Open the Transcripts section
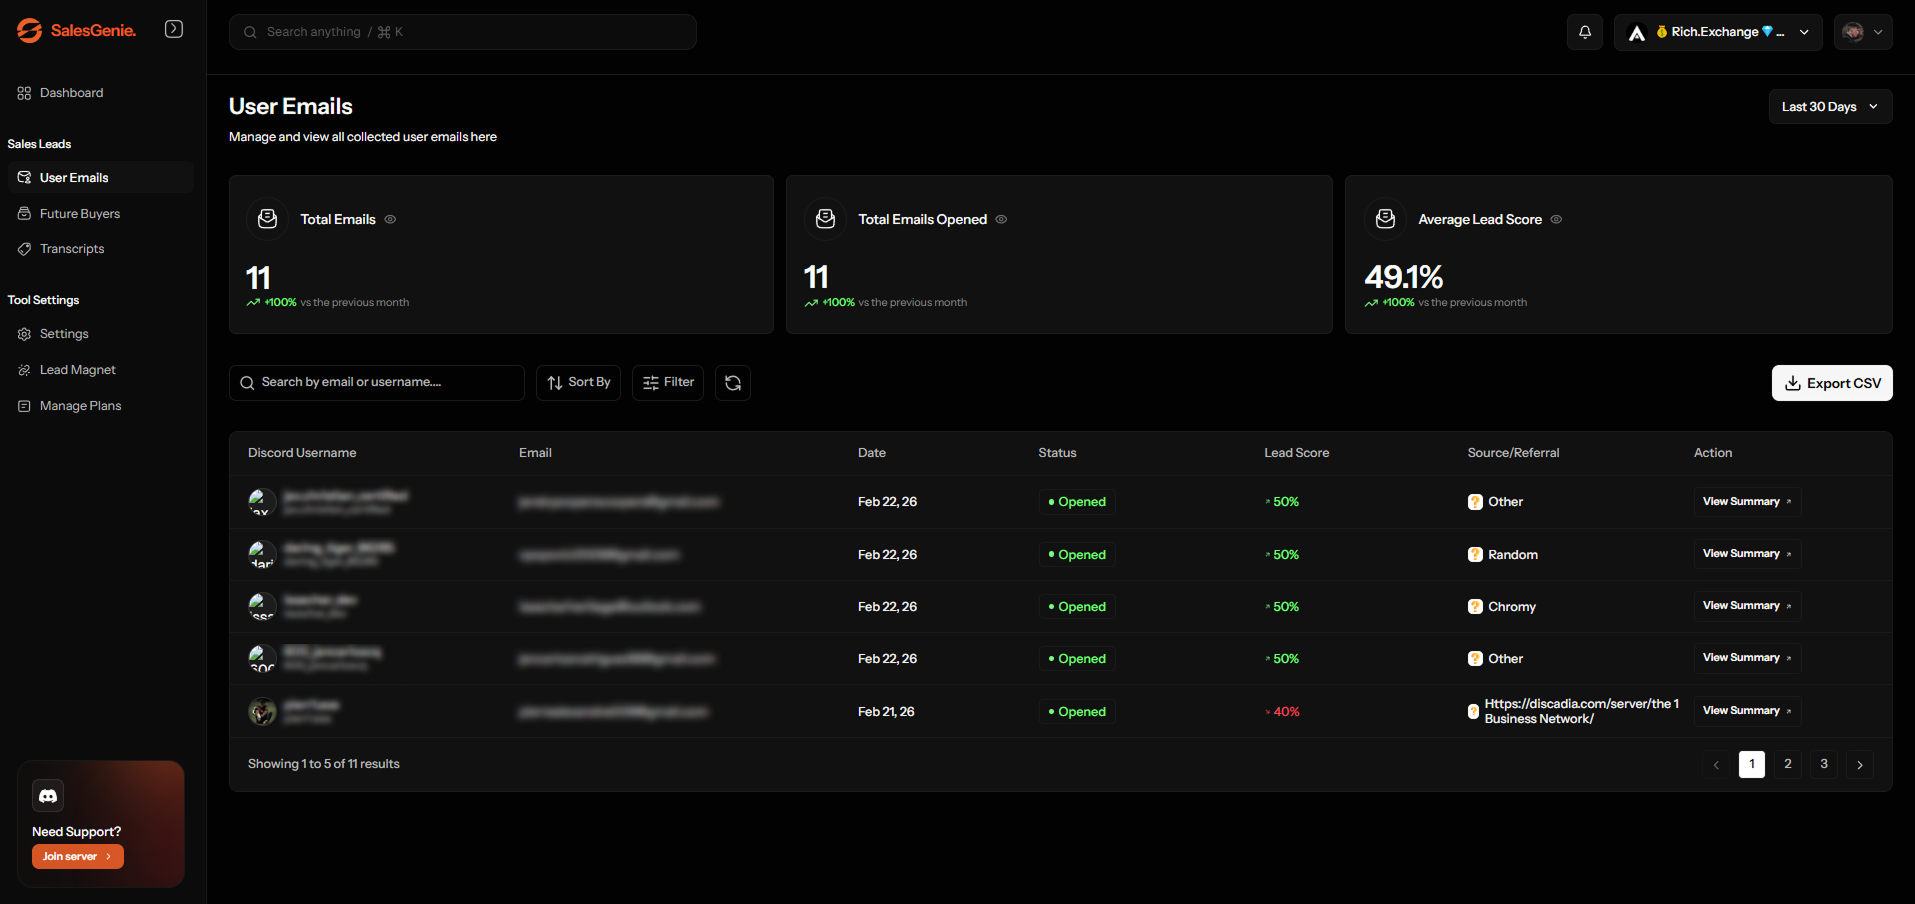This screenshot has width=1915, height=904. click(72, 248)
